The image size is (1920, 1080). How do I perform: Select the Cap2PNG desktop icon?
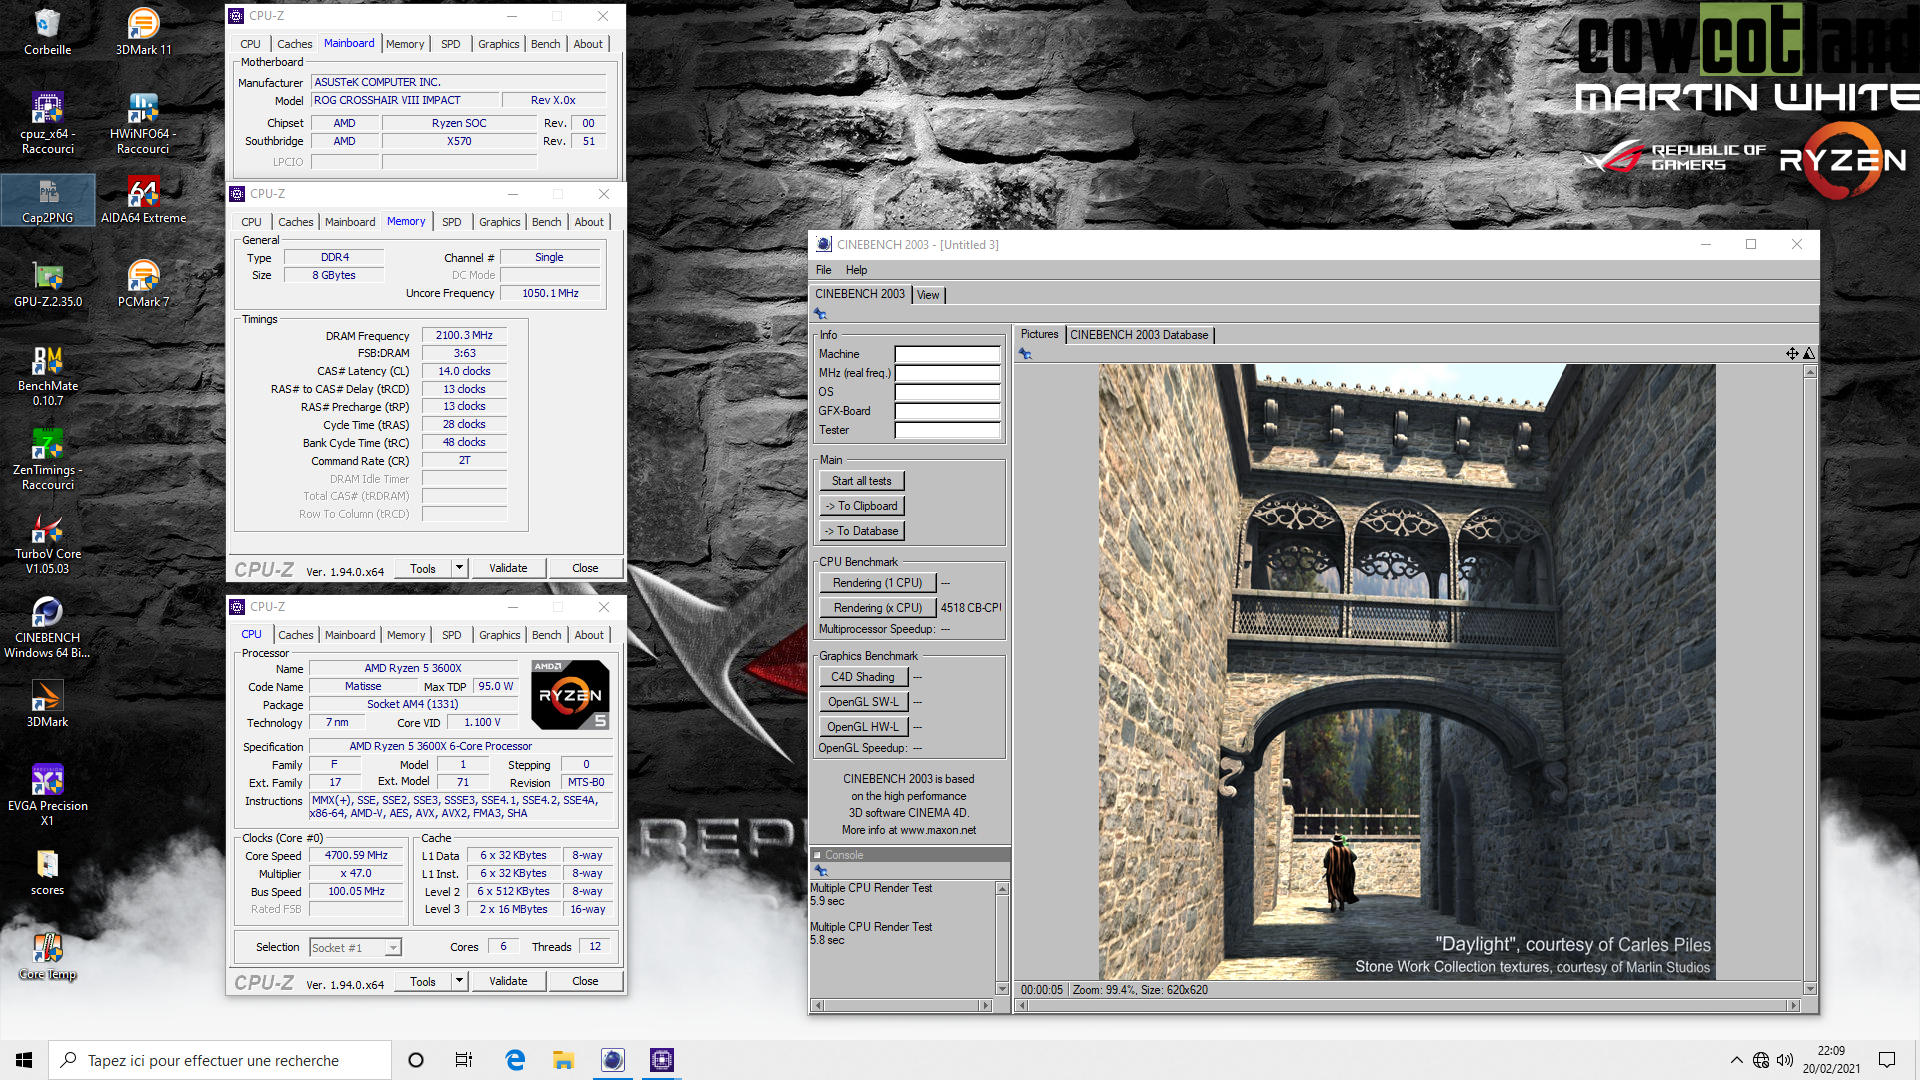coord(47,200)
